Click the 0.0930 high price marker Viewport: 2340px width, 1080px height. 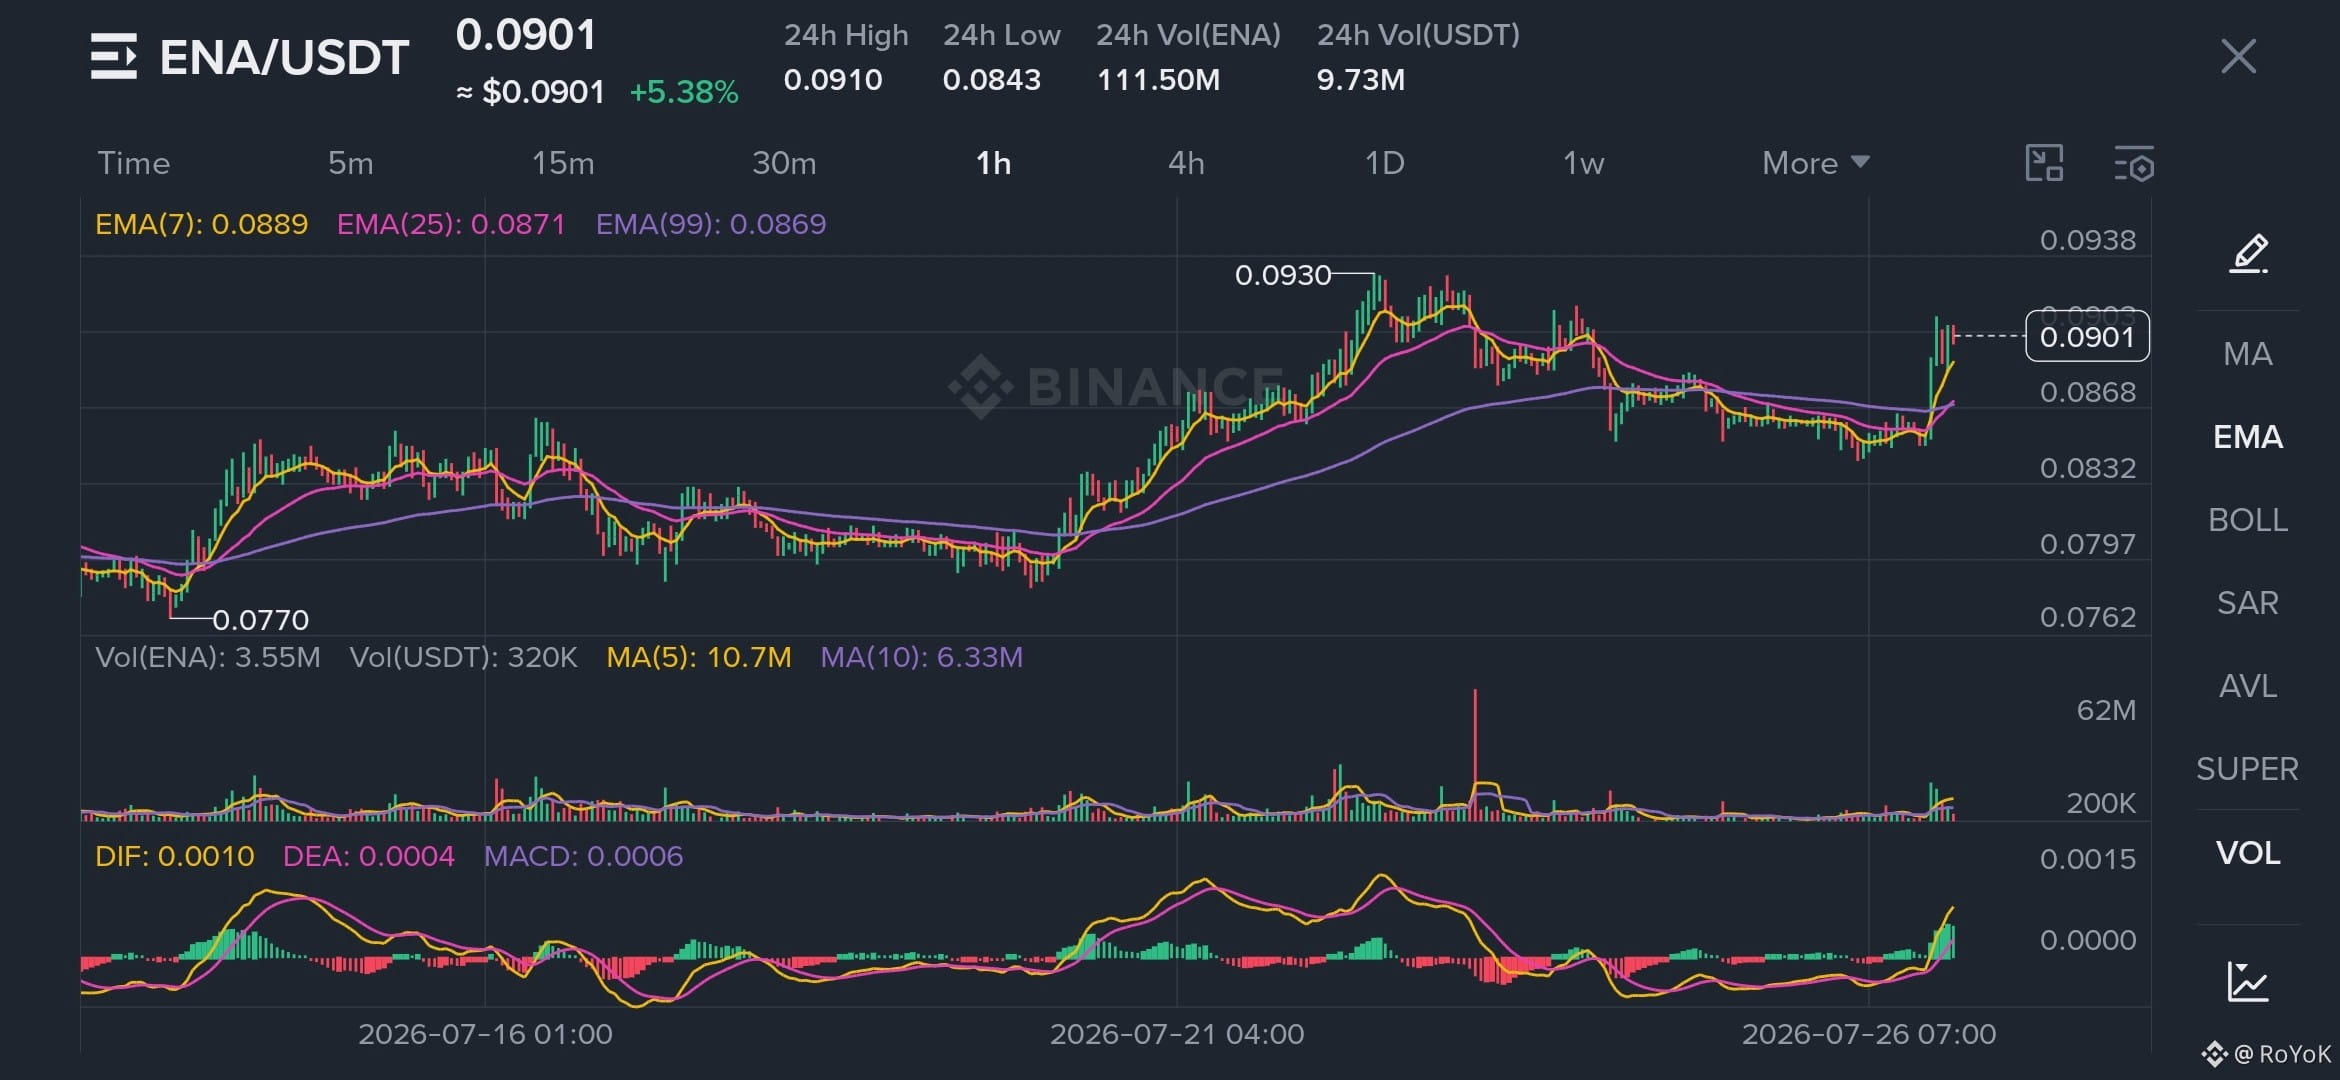[1283, 275]
